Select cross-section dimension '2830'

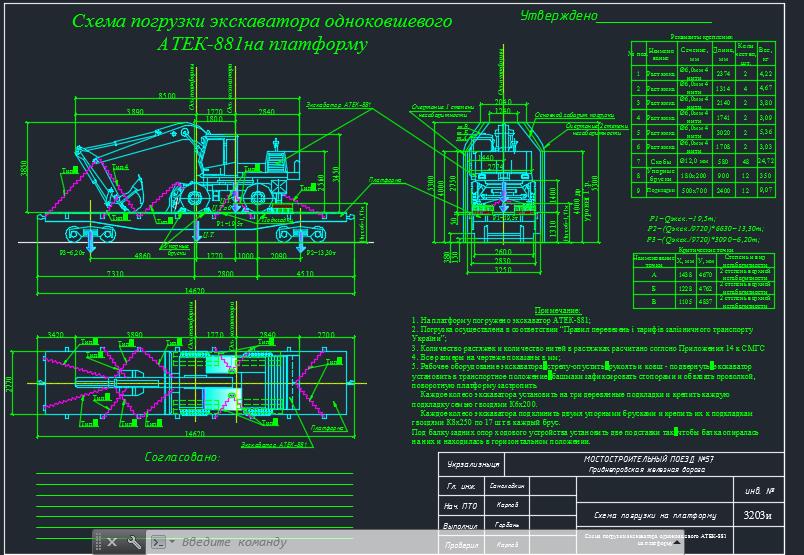click(503, 261)
